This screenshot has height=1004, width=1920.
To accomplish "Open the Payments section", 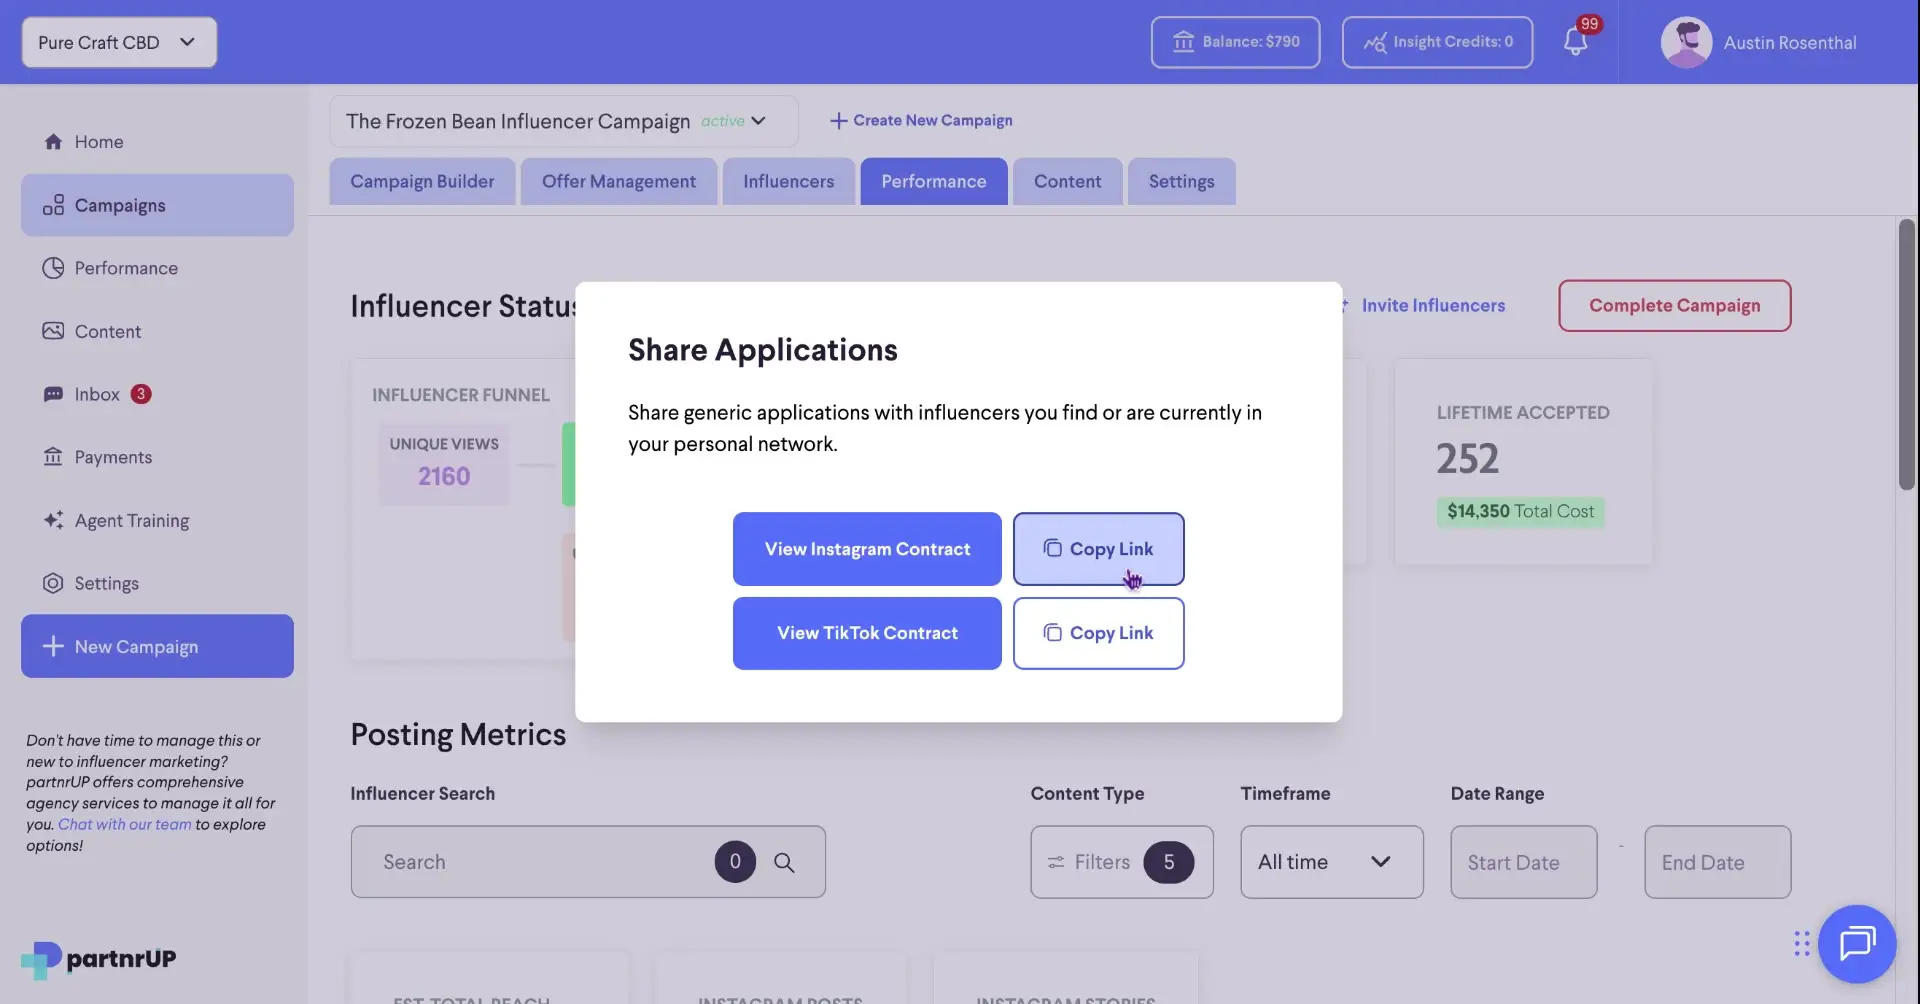I will 114,457.
